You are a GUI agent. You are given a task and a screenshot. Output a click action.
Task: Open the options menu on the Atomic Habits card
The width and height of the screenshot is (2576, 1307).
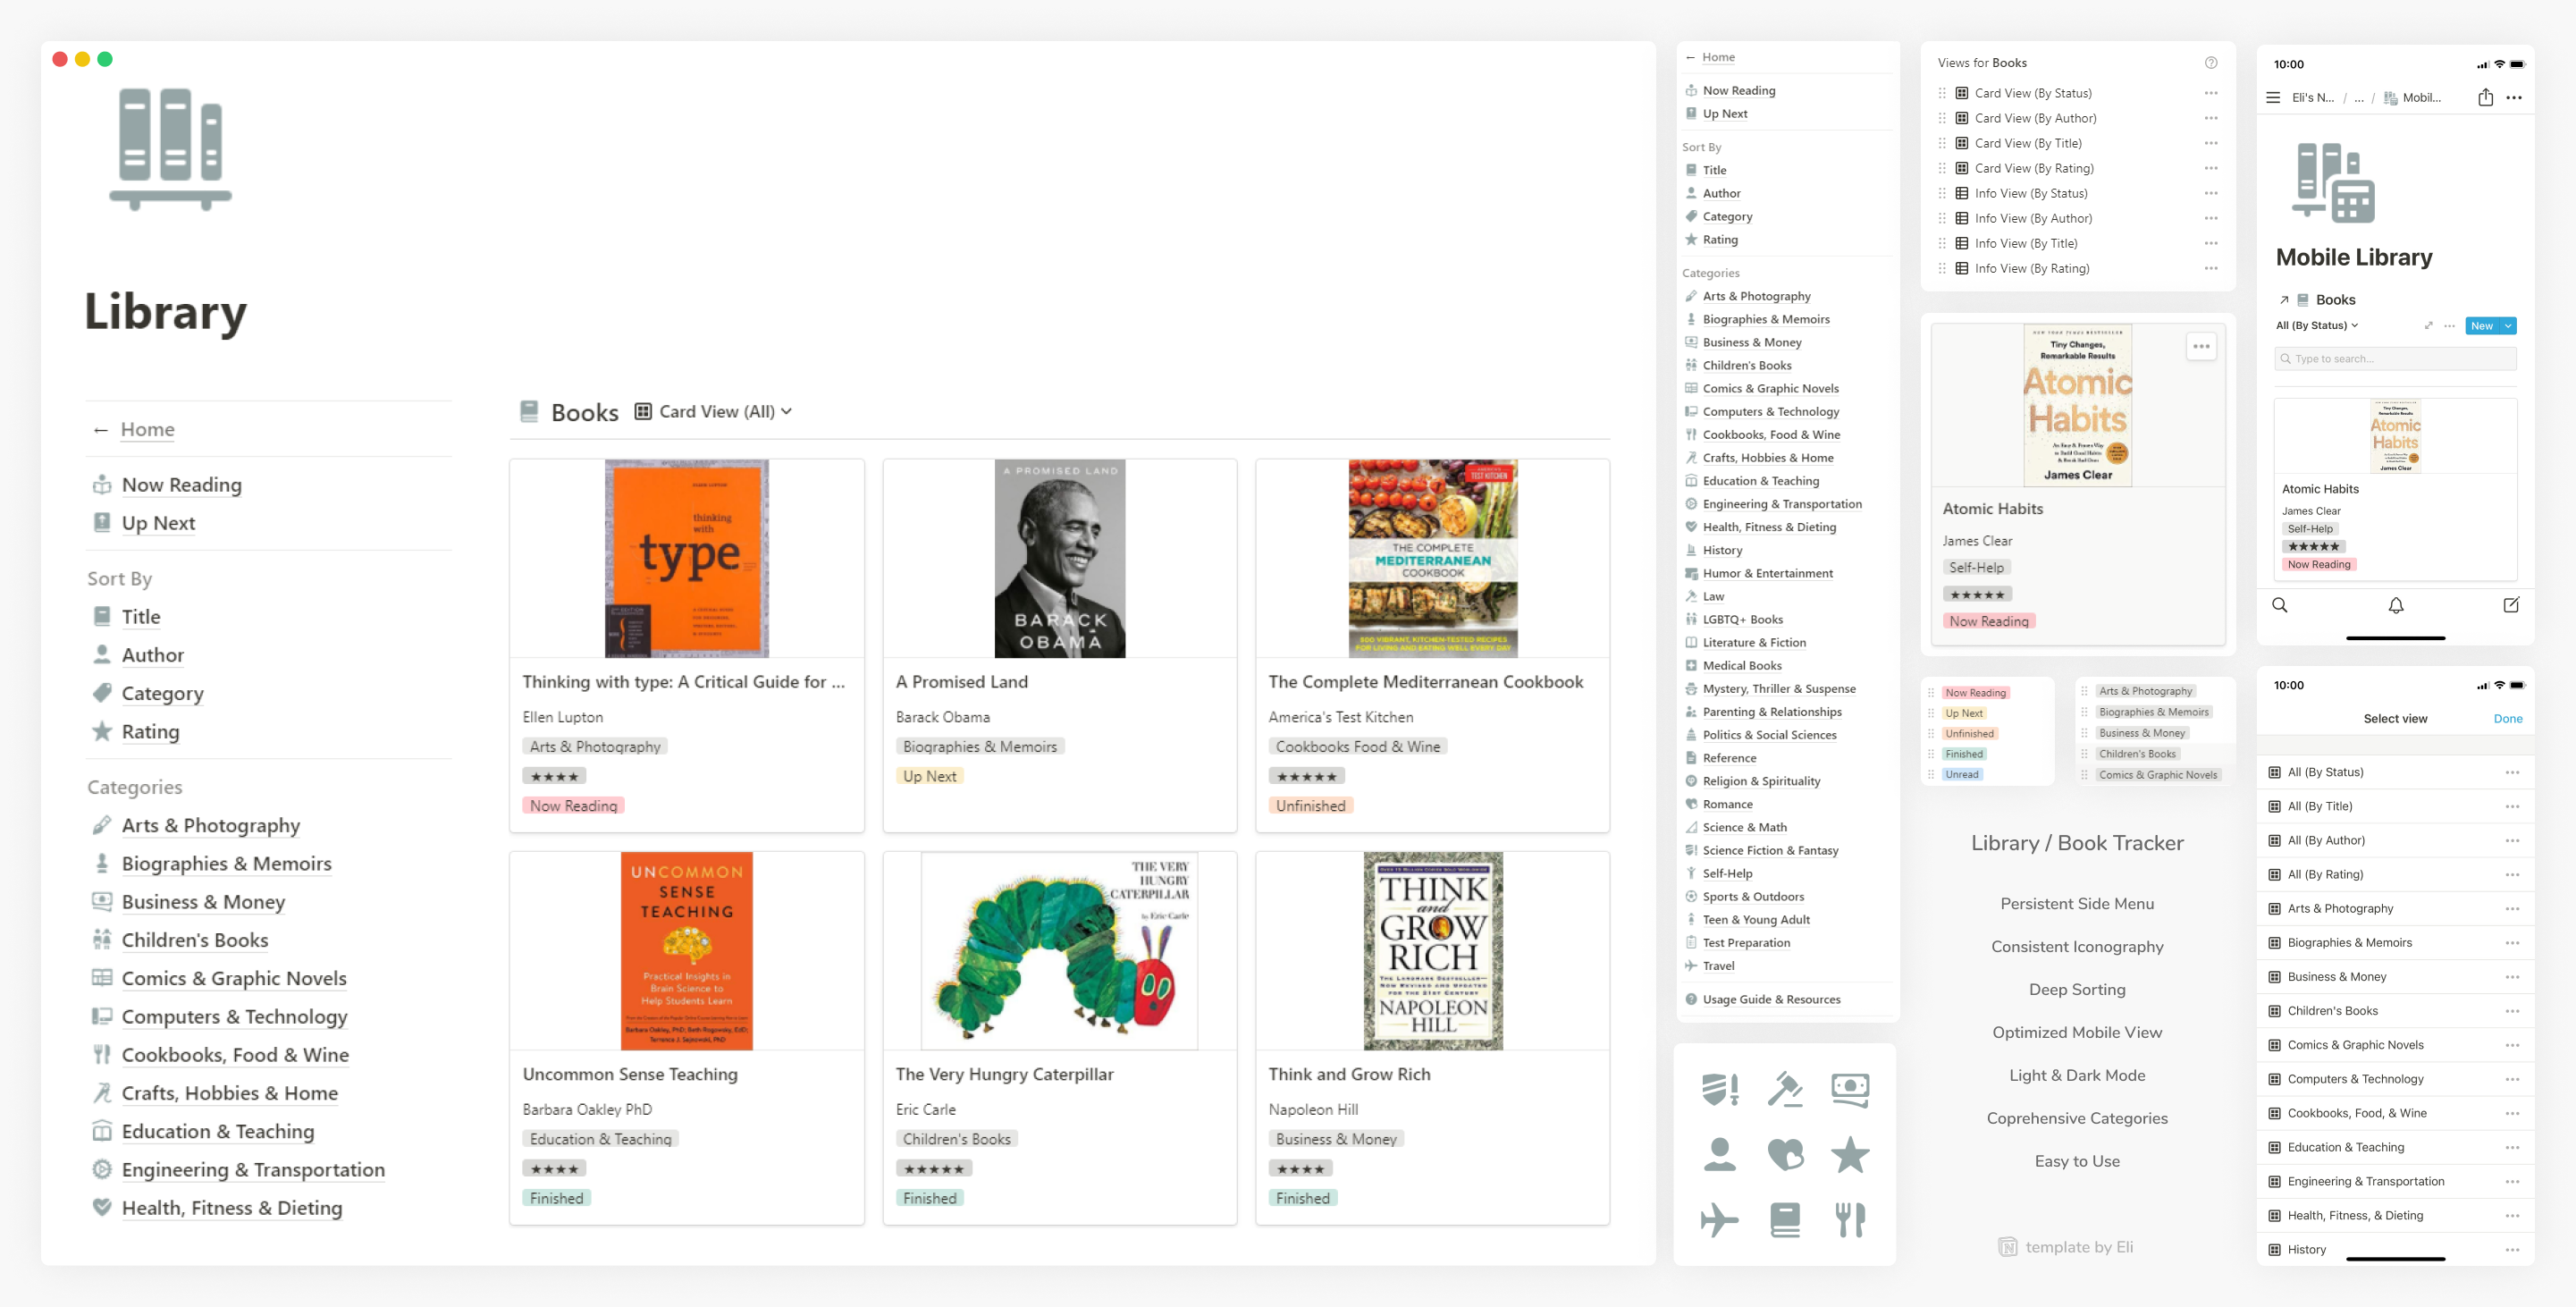tap(2201, 346)
